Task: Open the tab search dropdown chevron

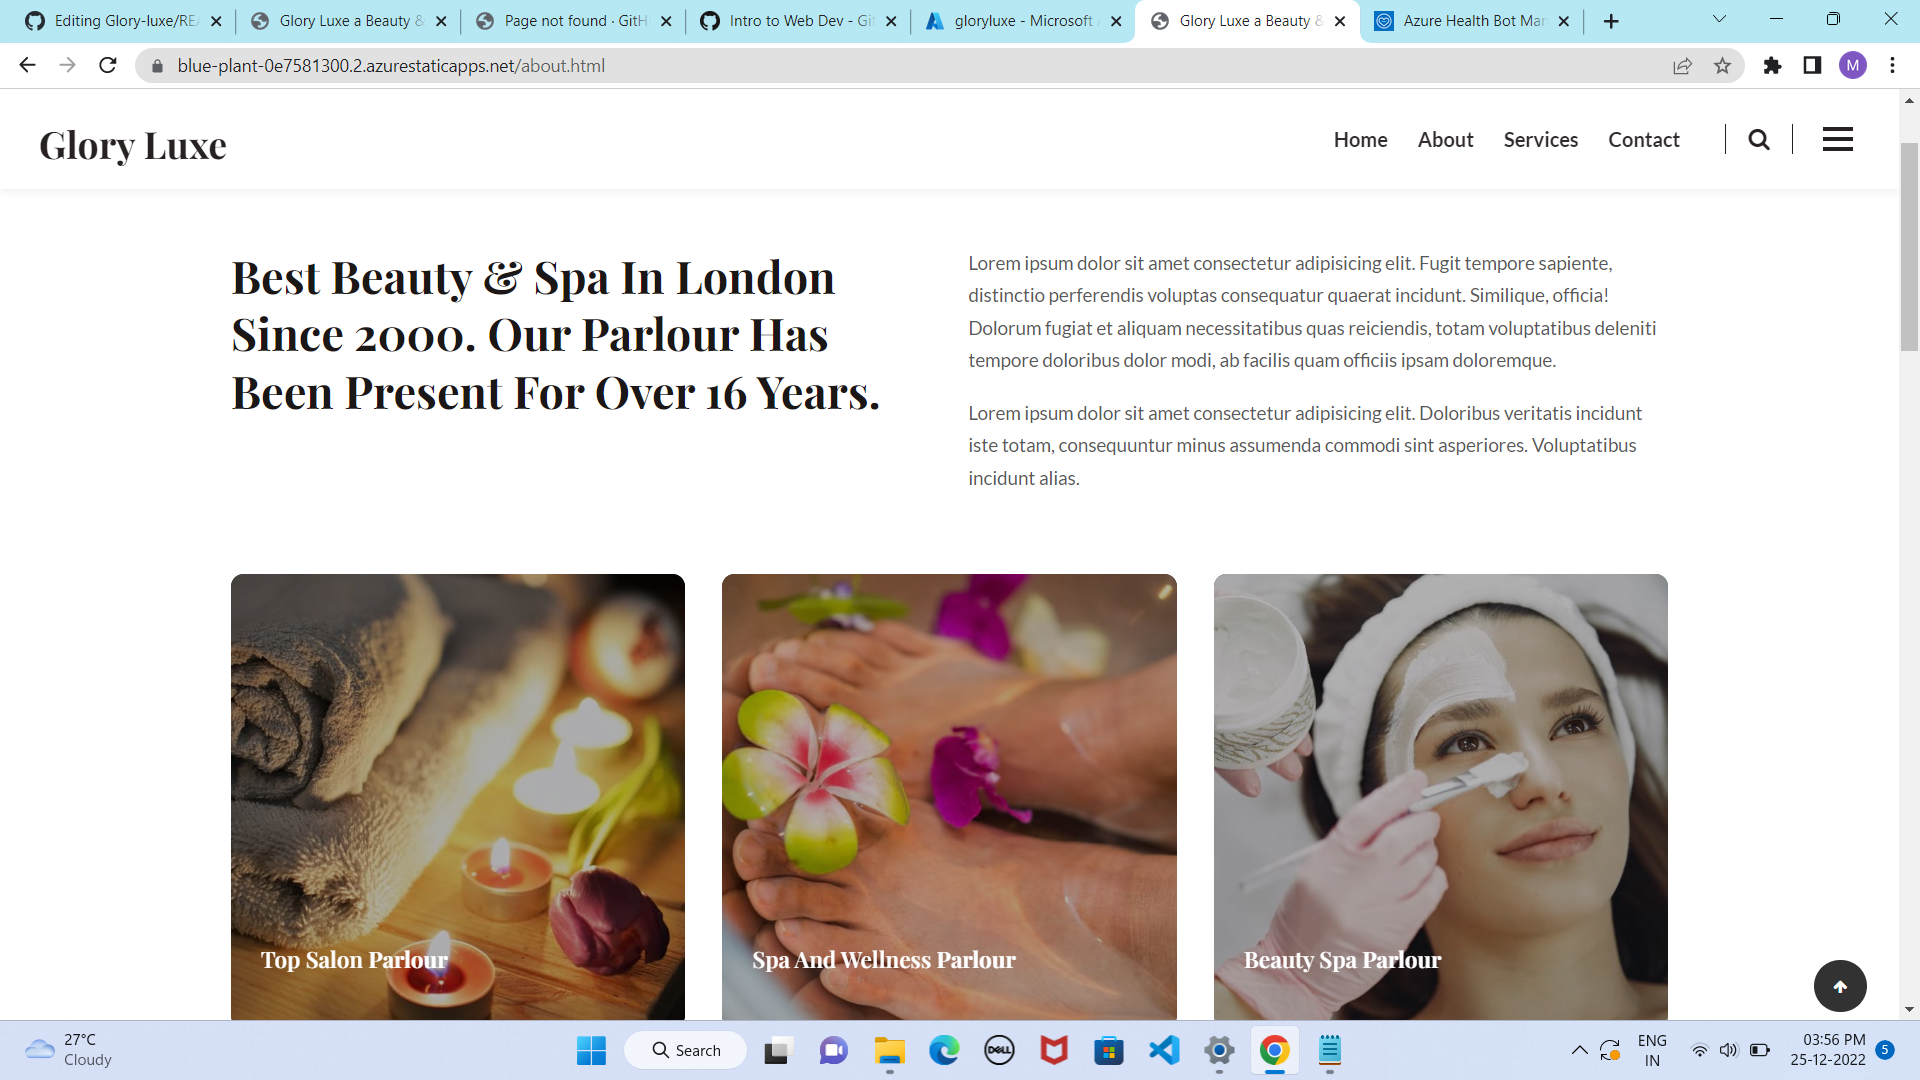Action: point(1719,20)
